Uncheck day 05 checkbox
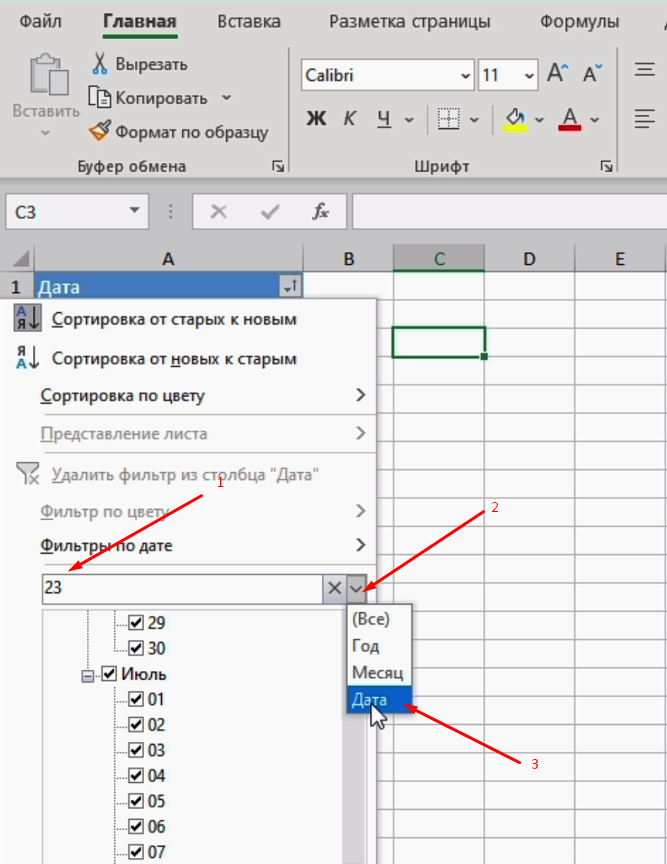Image resolution: width=667 pixels, height=864 pixels. (x=136, y=801)
